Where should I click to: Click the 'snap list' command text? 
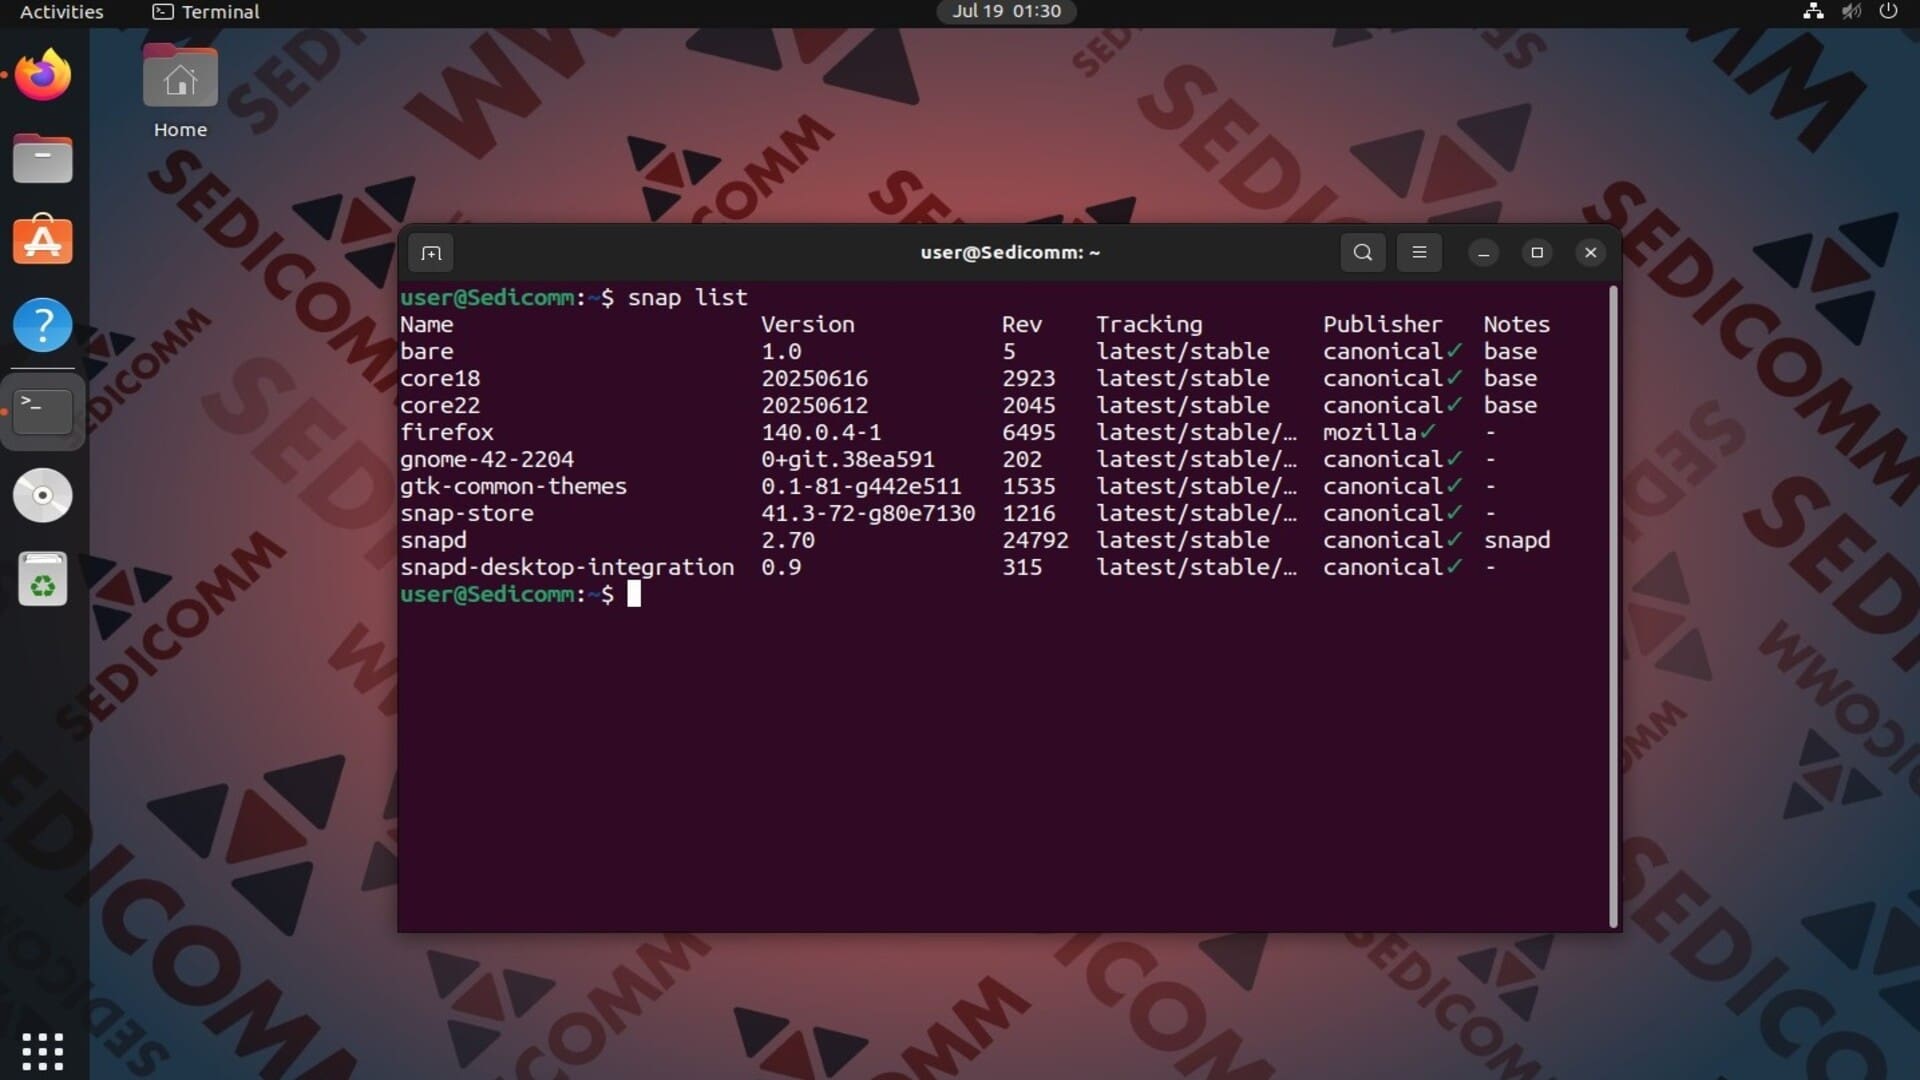pos(687,298)
